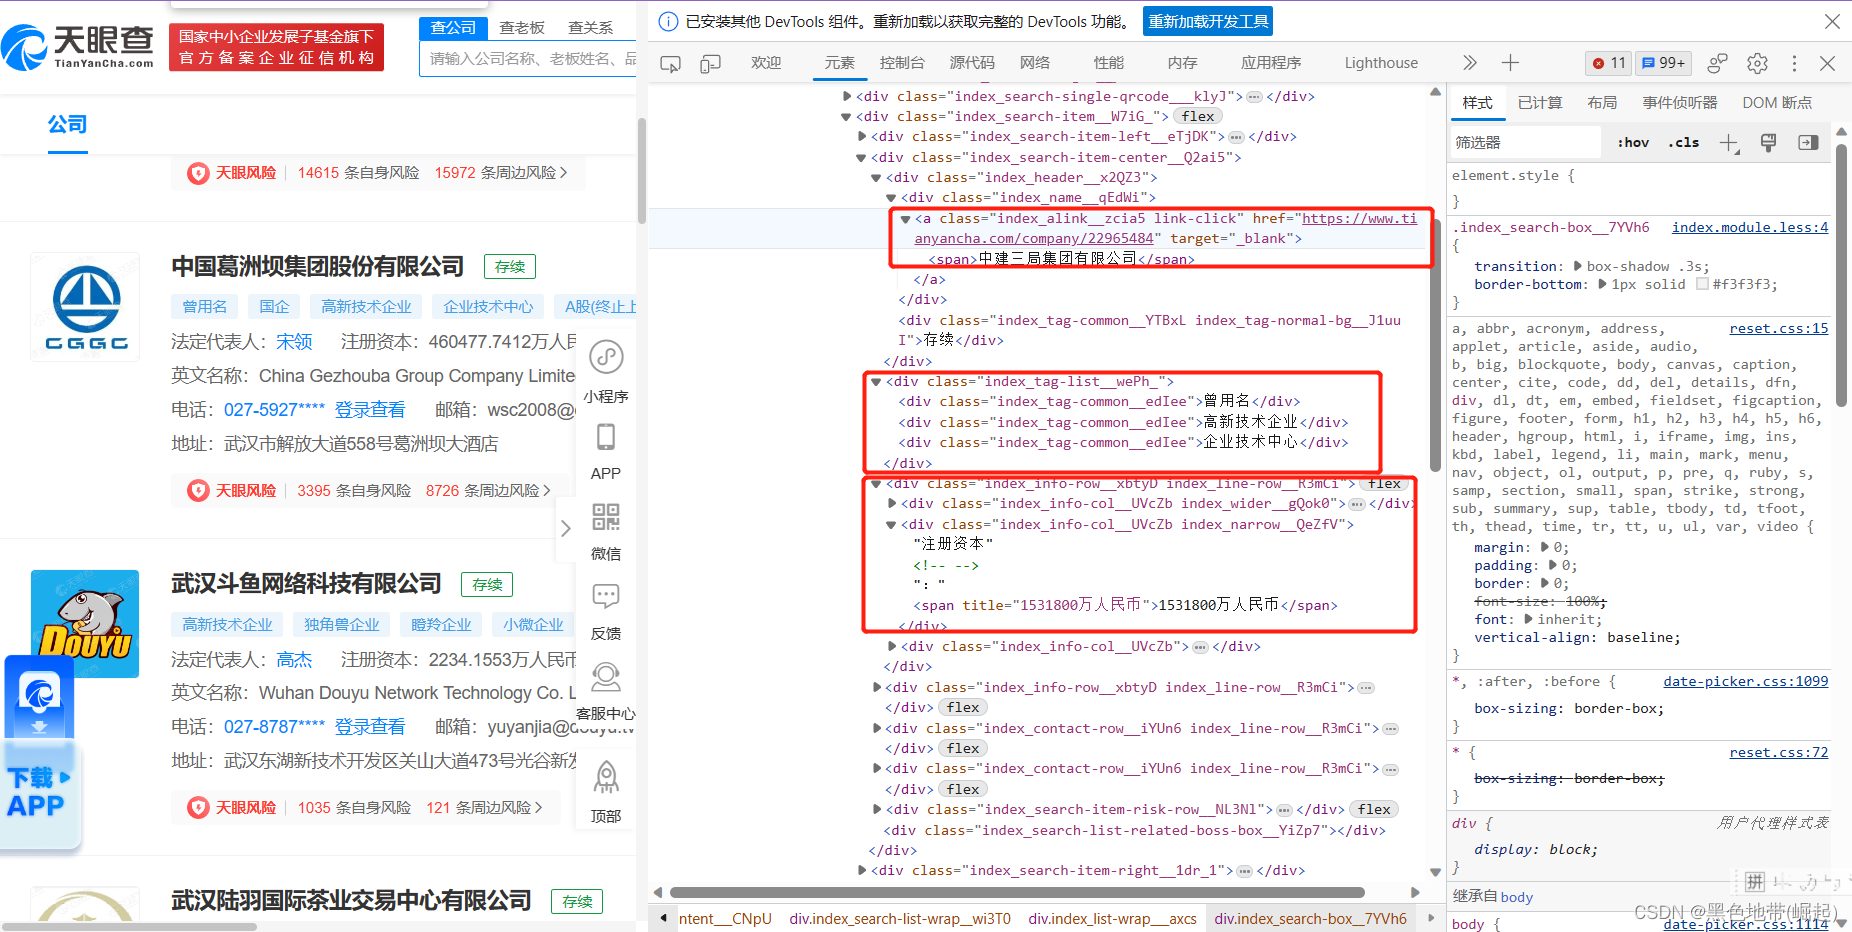Toggle device emulation toolbar icon
This screenshot has width=1852, height=932.
click(710, 63)
